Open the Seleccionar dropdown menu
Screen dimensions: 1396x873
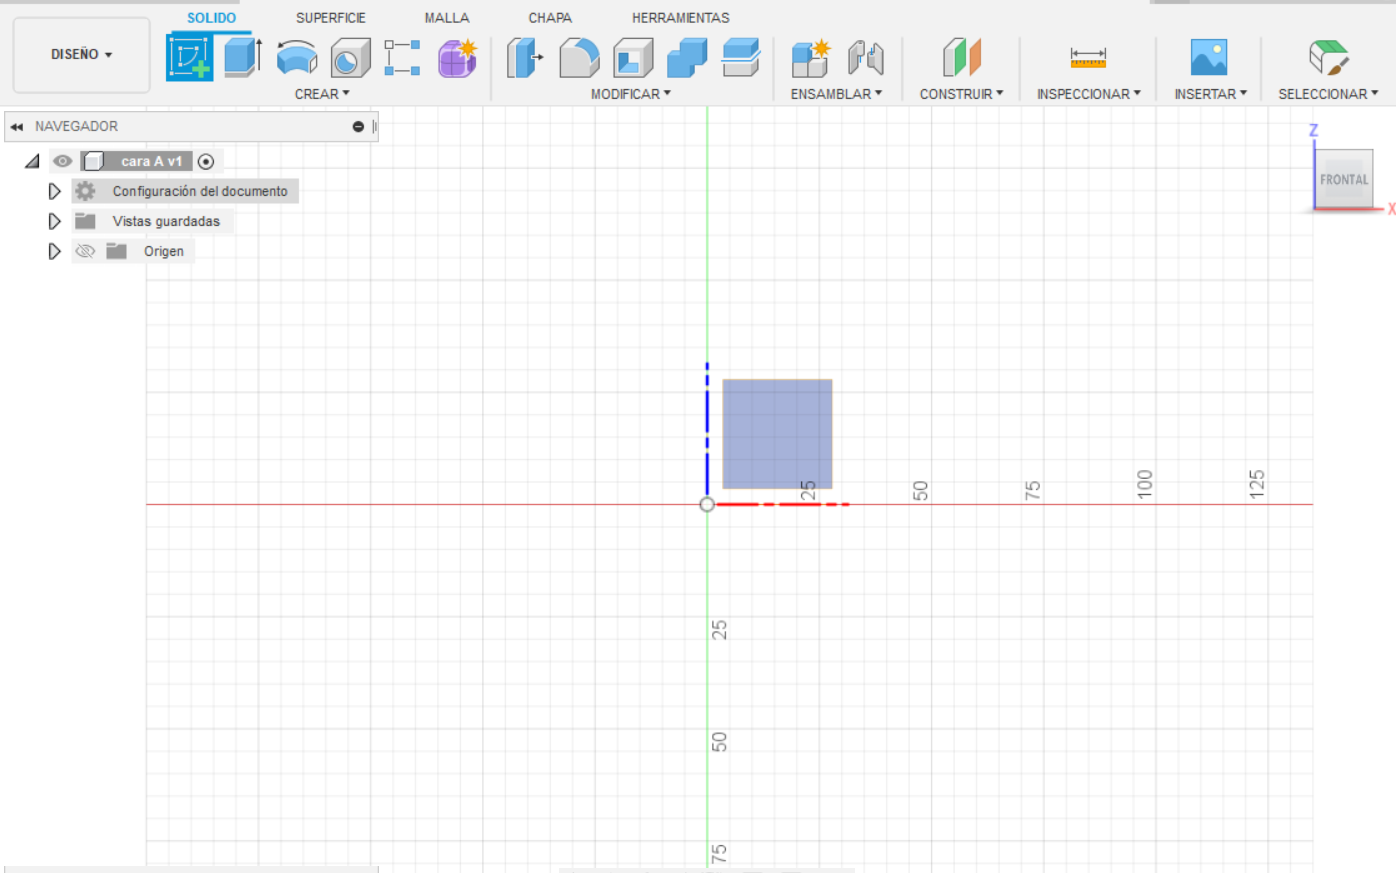click(1328, 94)
